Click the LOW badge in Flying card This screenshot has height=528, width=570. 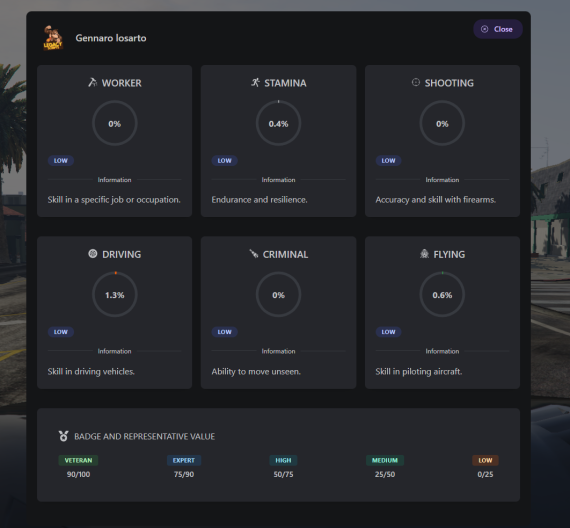(x=389, y=332)
